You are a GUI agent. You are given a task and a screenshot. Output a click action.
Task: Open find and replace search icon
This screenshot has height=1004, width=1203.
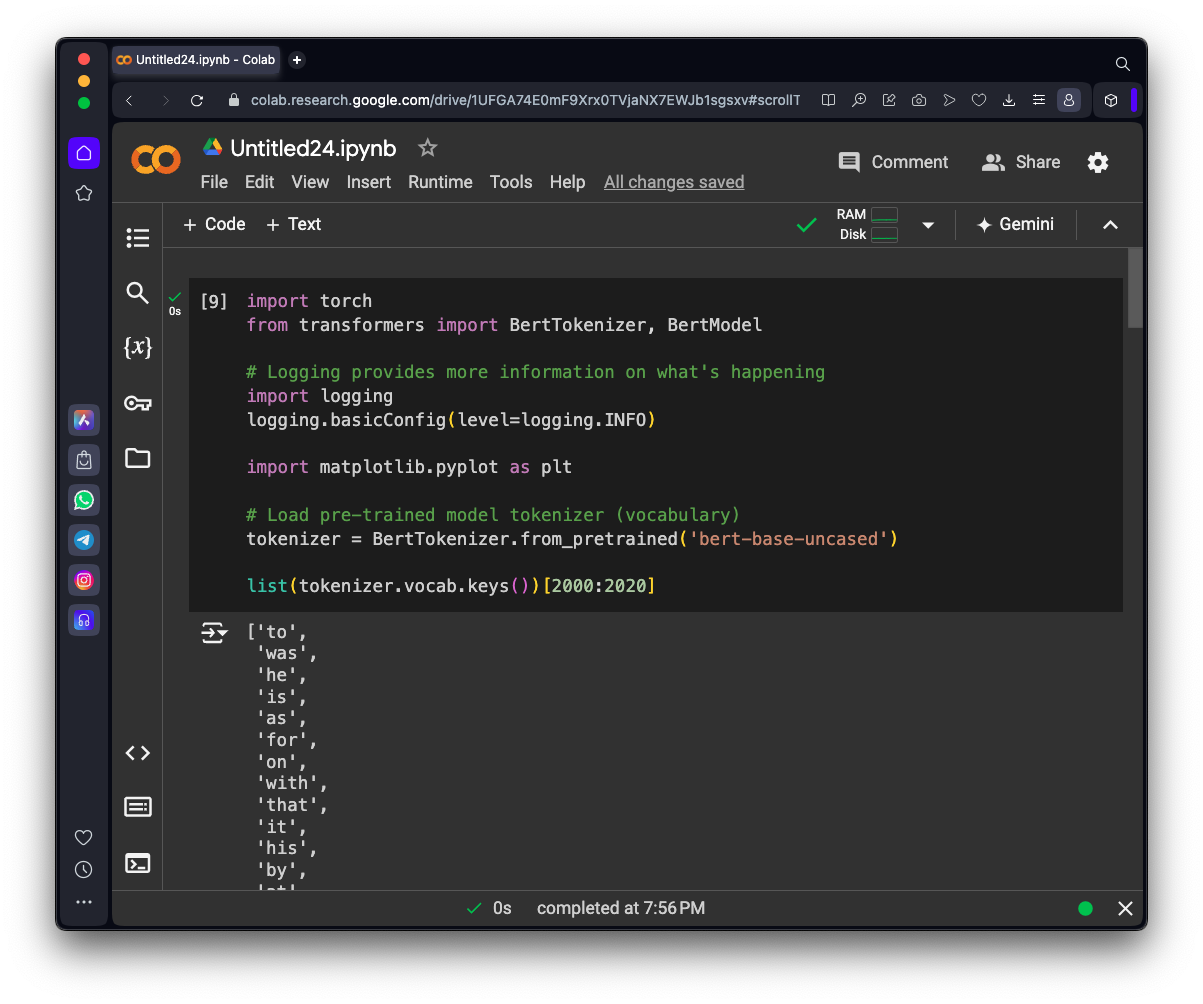pyautogui.click(x=138, y=293)
